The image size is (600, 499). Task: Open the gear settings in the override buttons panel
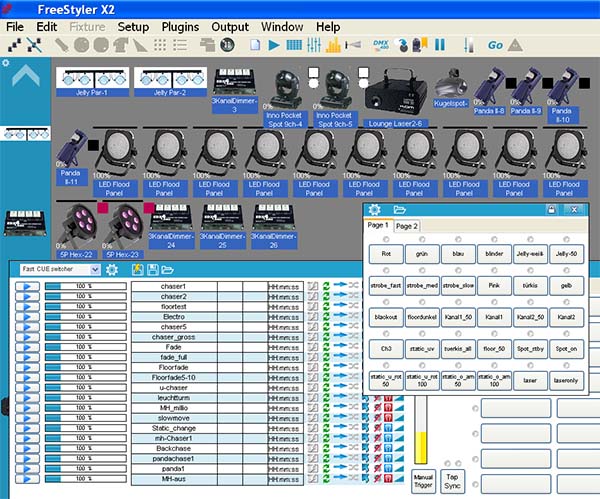(x=375, y=210)
